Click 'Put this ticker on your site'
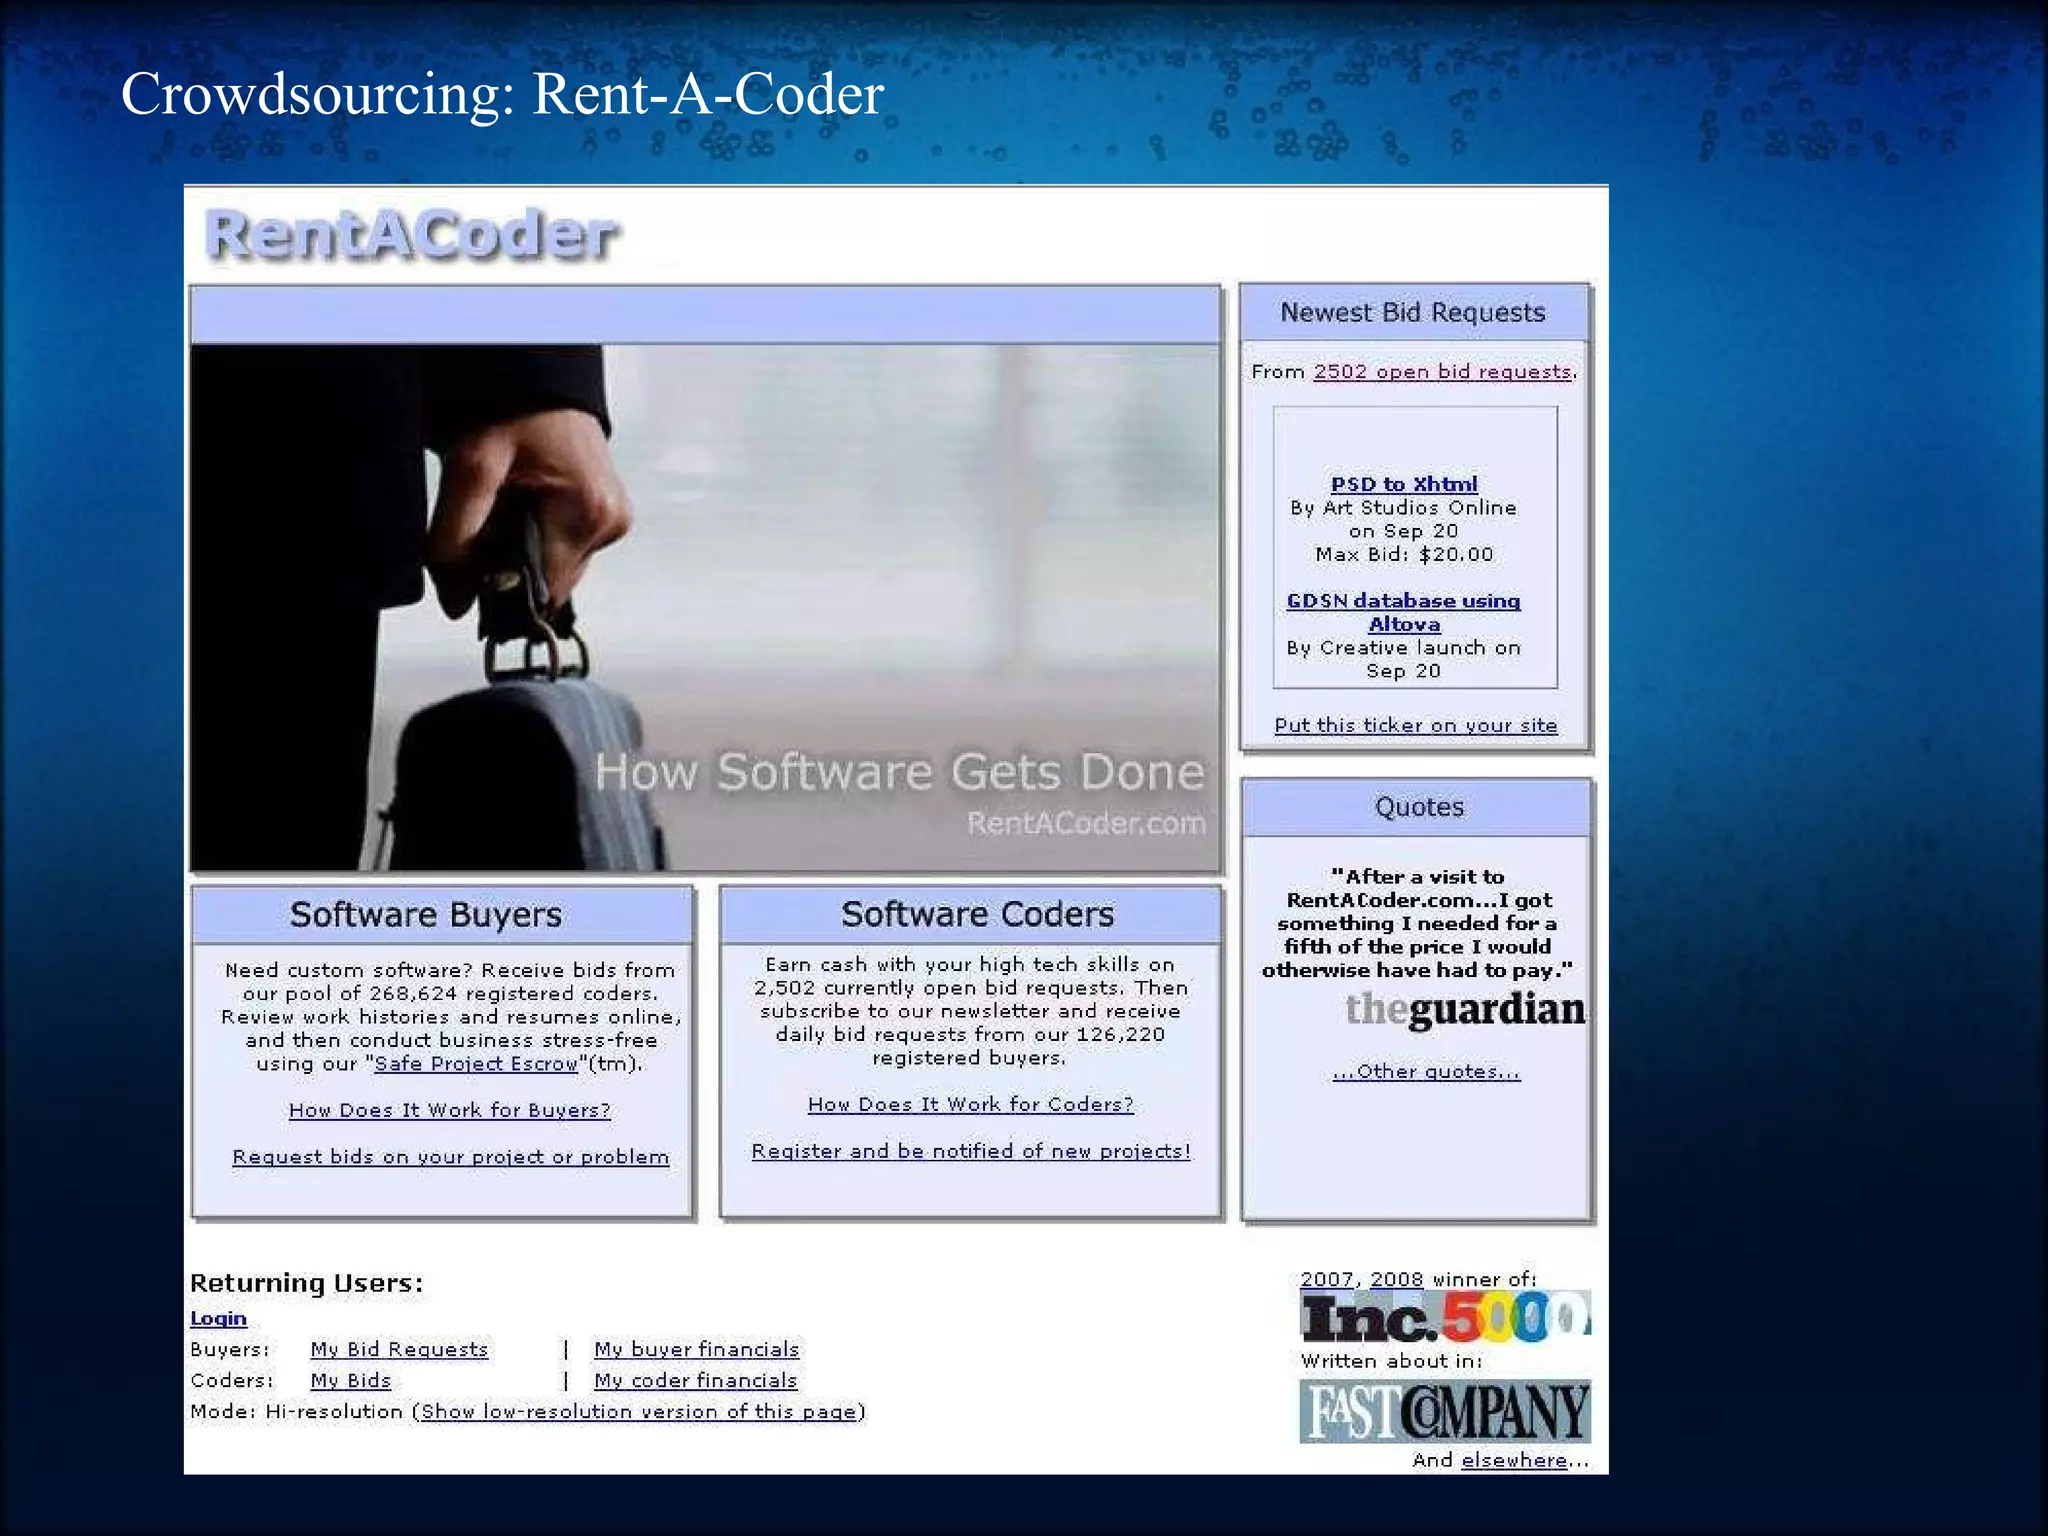Viewport: 2048px width, 1536px height. coord(1416,725)
